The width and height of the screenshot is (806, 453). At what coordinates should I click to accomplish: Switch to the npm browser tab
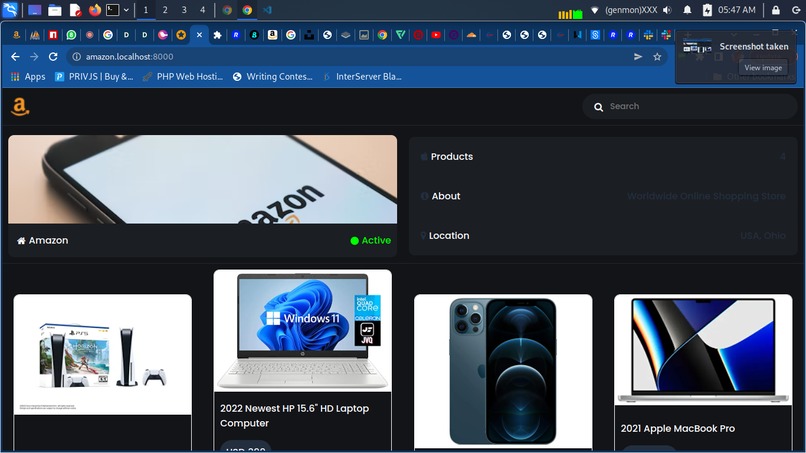click(x=53, y=34)
